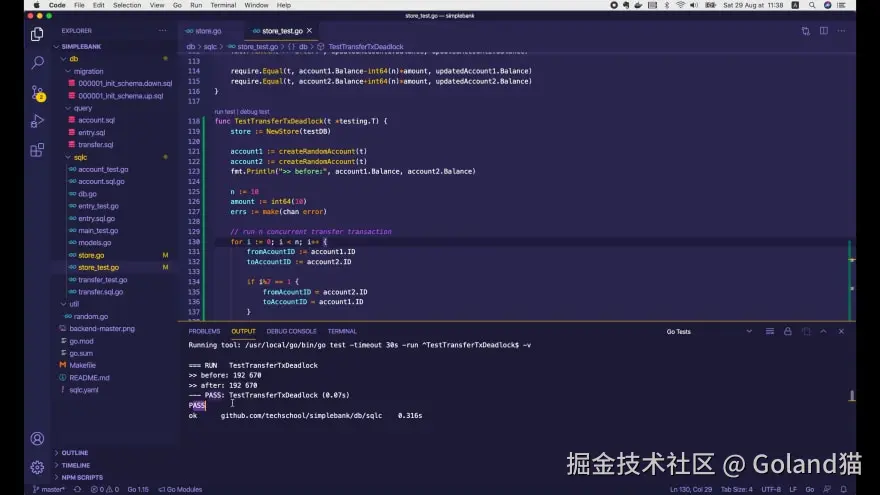Open the Run menu
Screen dimensions: 880x495
(196, 5)
